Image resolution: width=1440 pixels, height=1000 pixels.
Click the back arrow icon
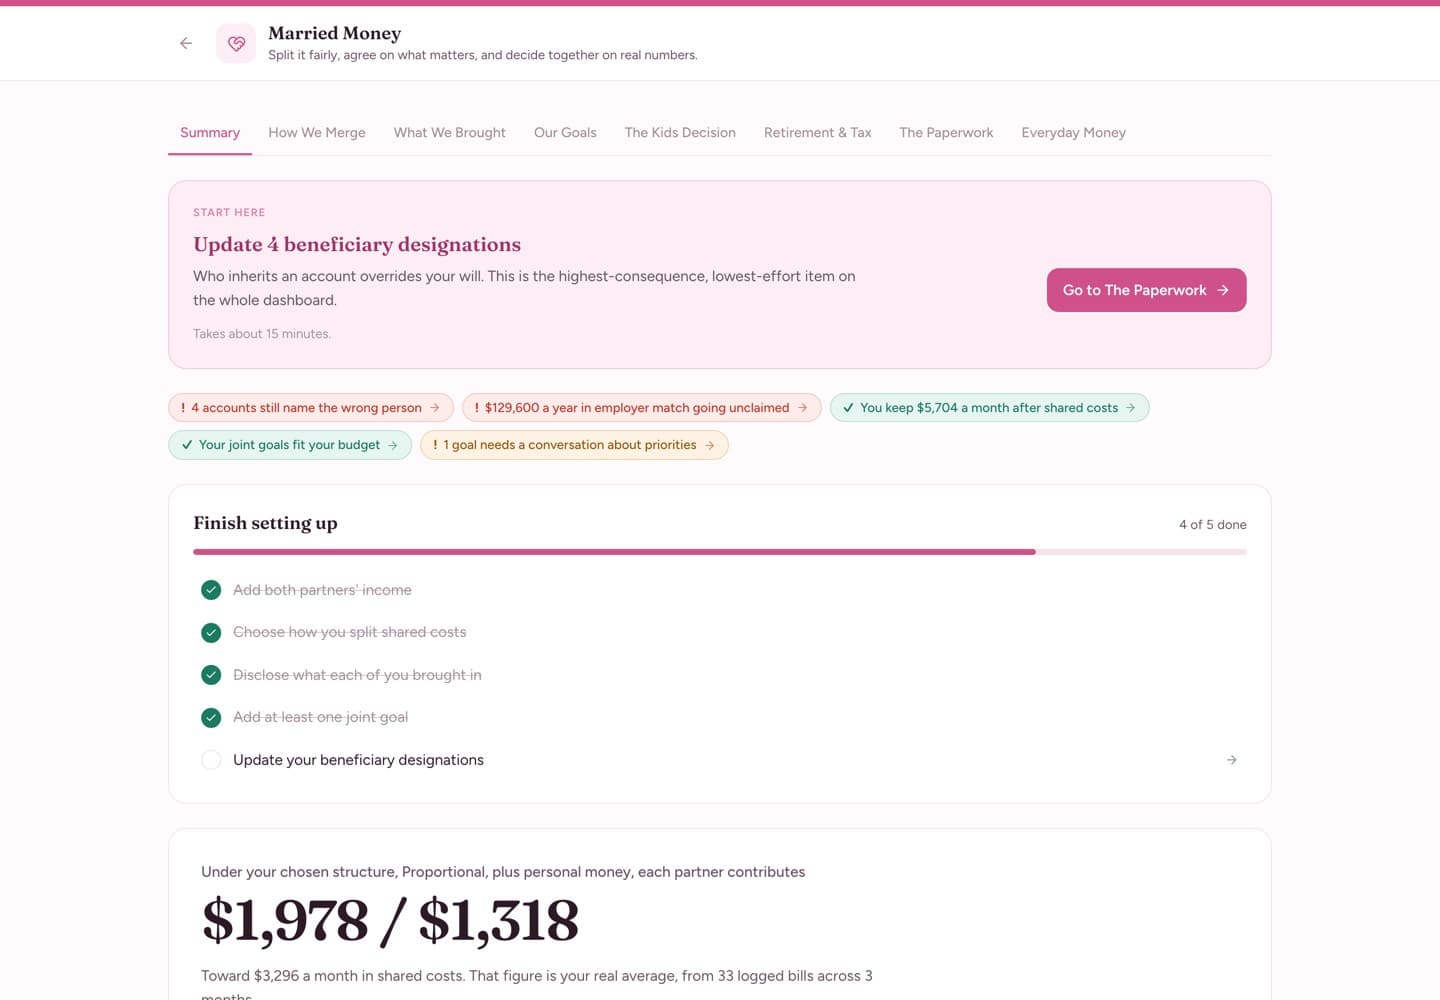186,43
